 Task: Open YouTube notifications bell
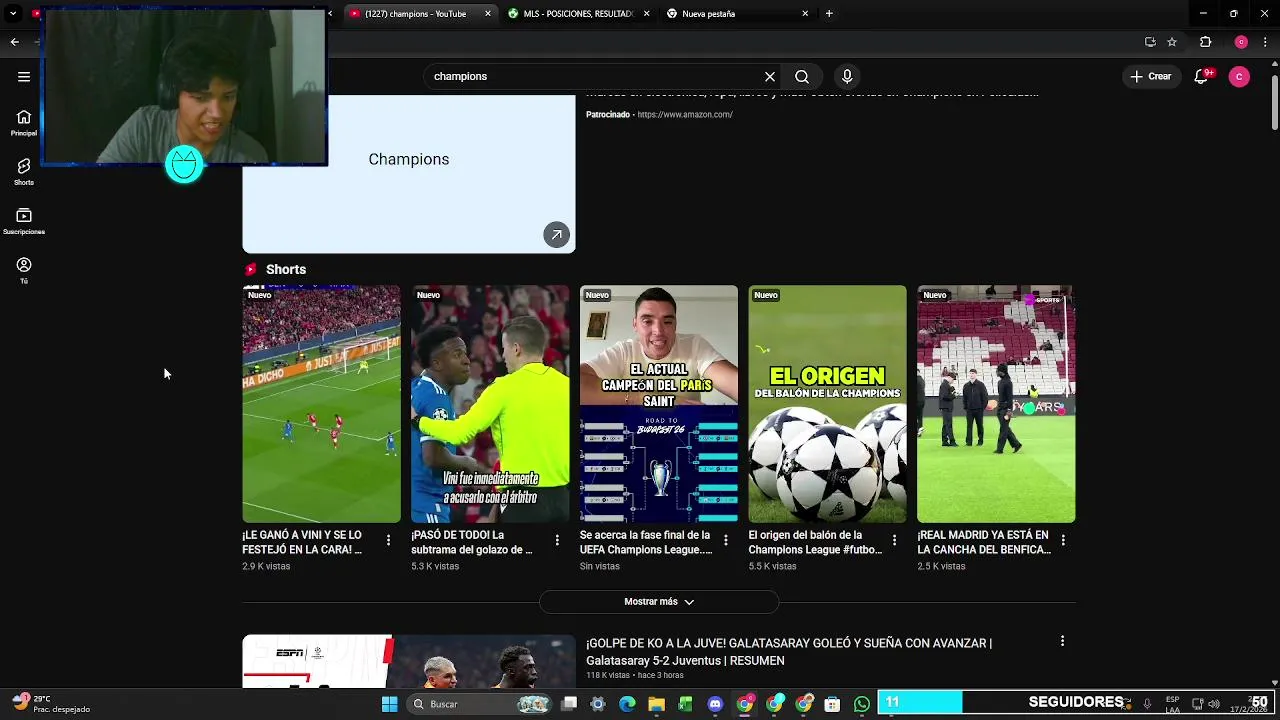pyautogui.click(x=1203, y=76)
